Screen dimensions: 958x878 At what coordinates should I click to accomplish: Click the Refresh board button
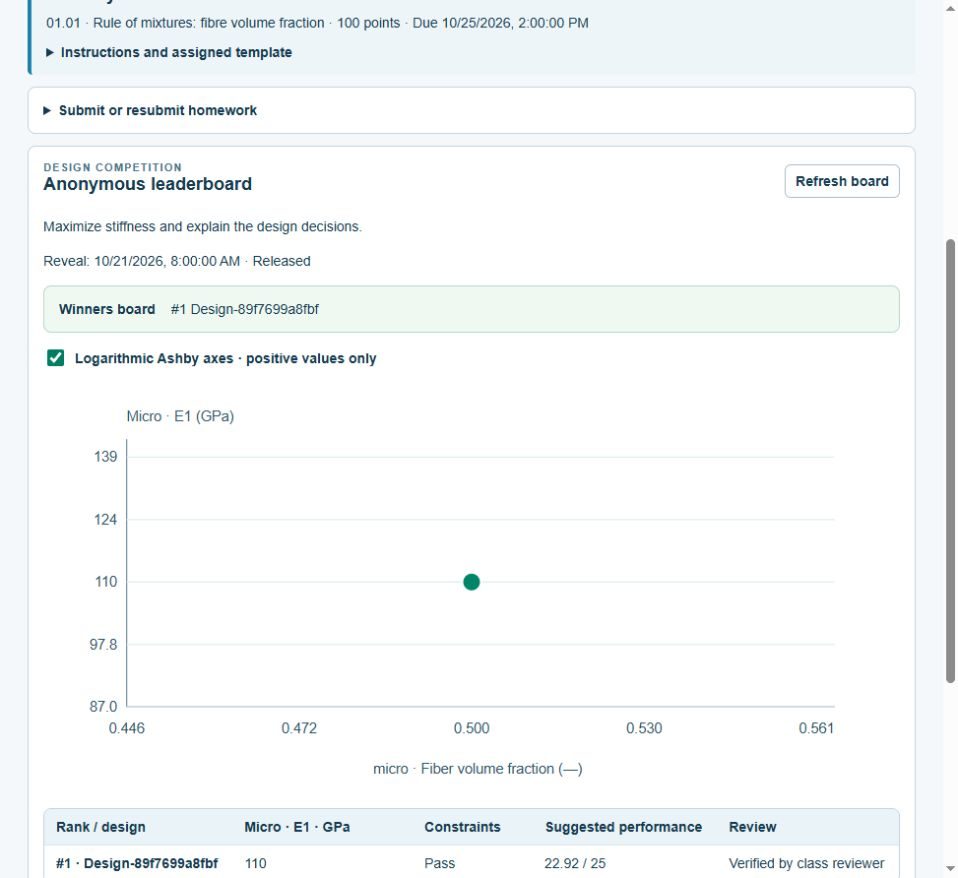pos(841,181)
